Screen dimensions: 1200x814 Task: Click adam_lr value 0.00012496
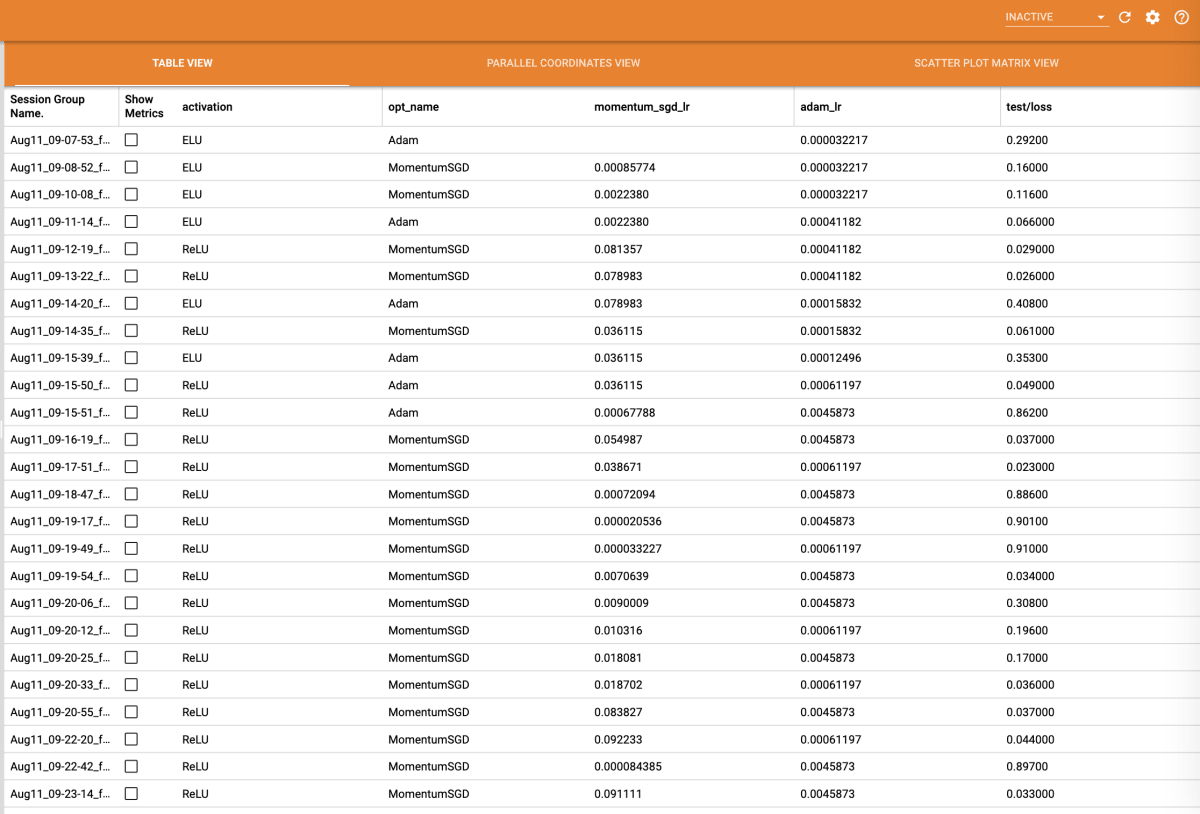click(x=831, y=358)
